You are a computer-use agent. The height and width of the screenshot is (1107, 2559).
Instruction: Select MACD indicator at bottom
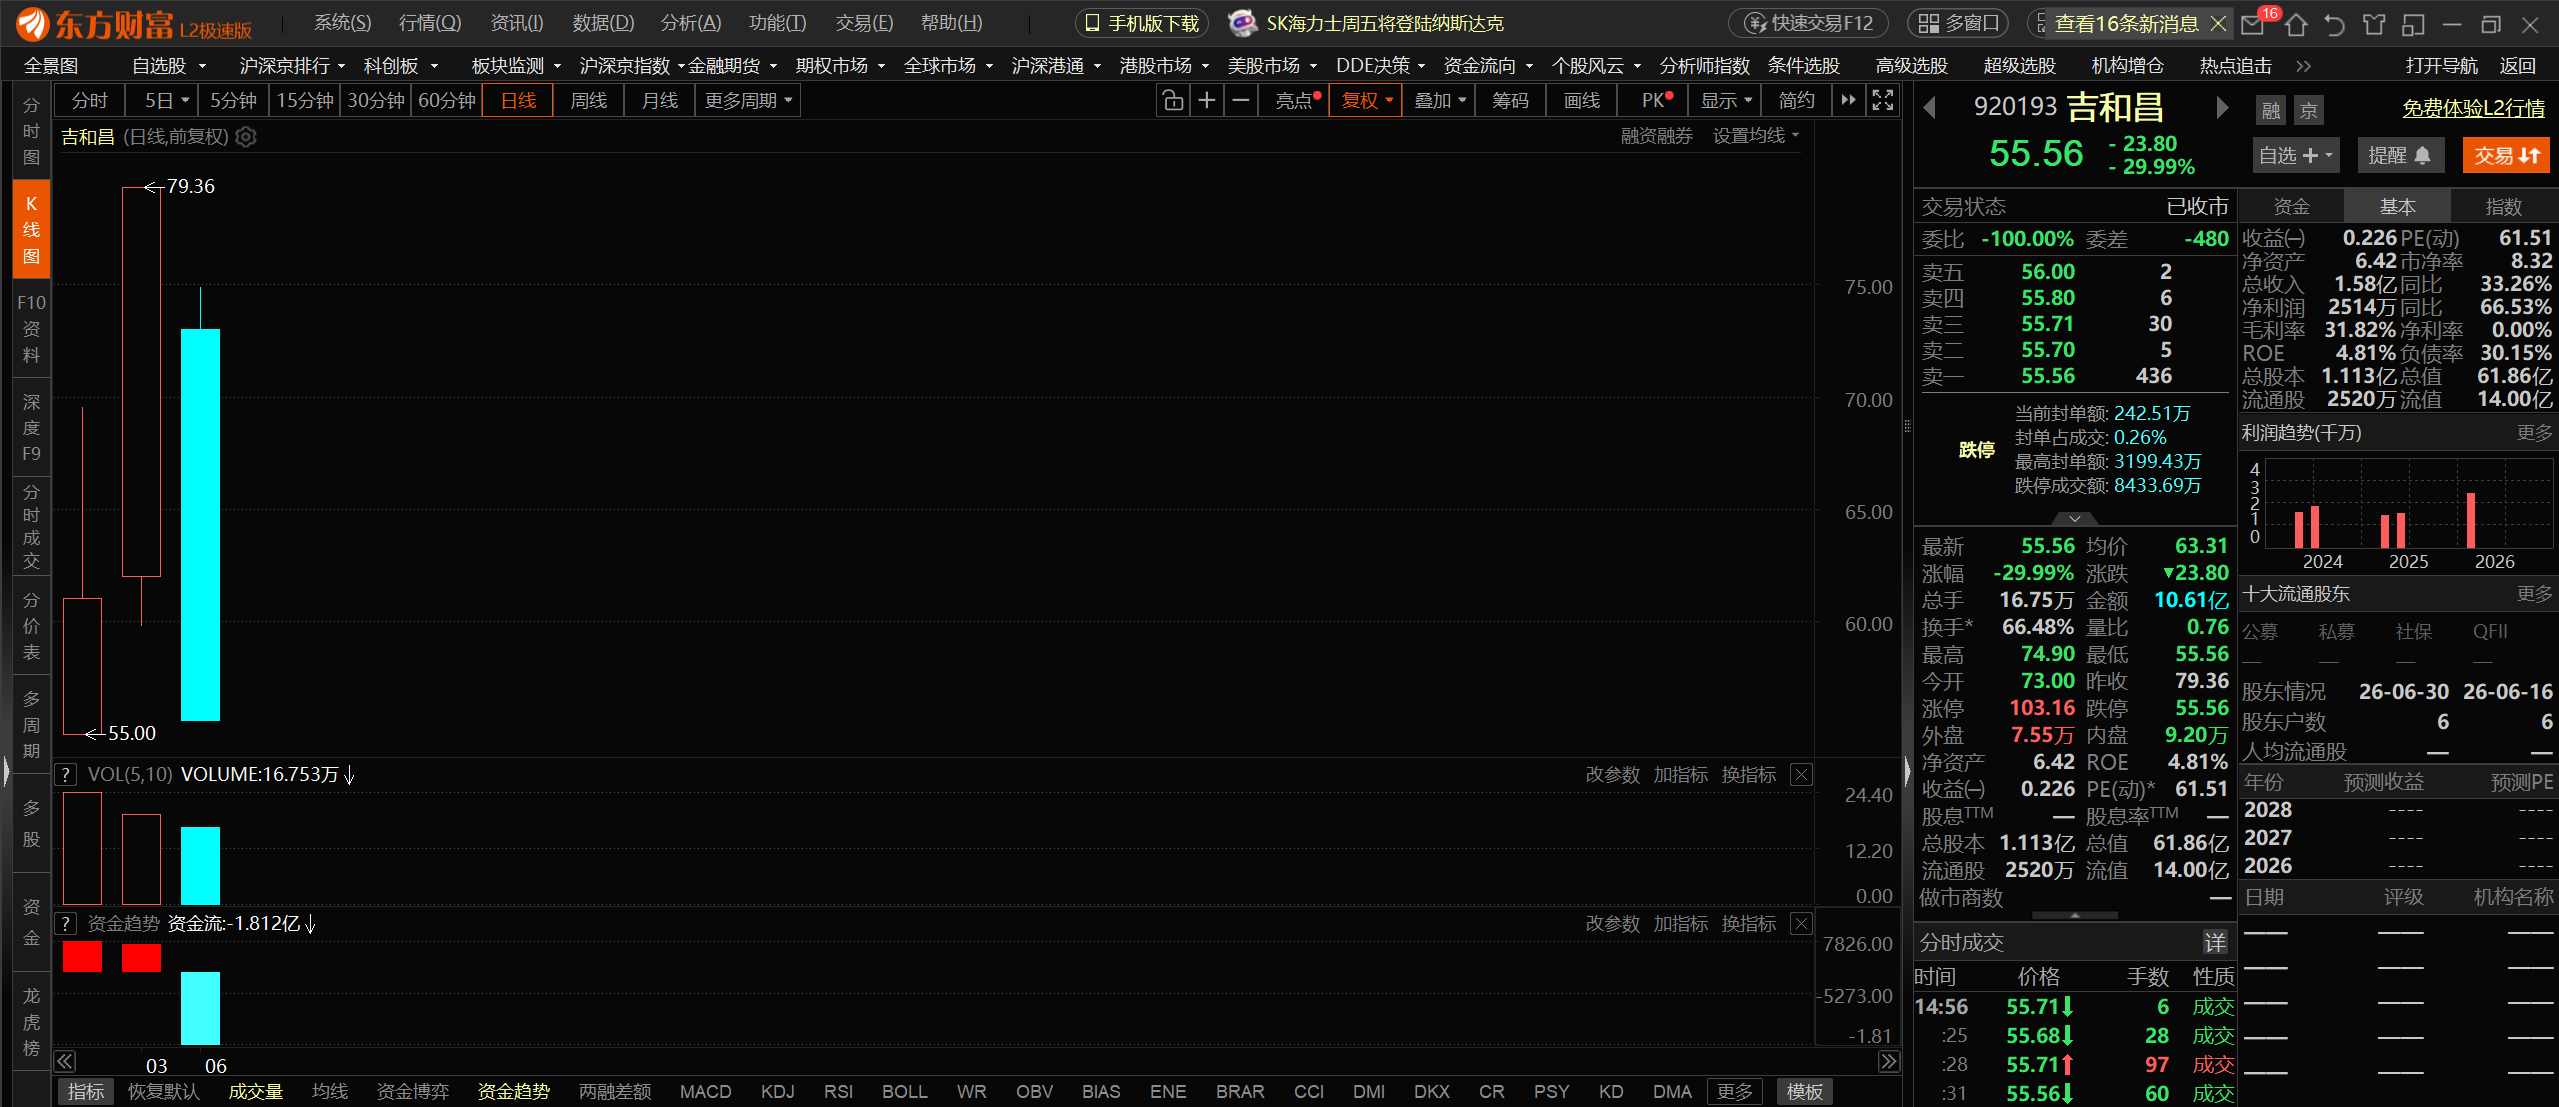(x=705, y=1091)
